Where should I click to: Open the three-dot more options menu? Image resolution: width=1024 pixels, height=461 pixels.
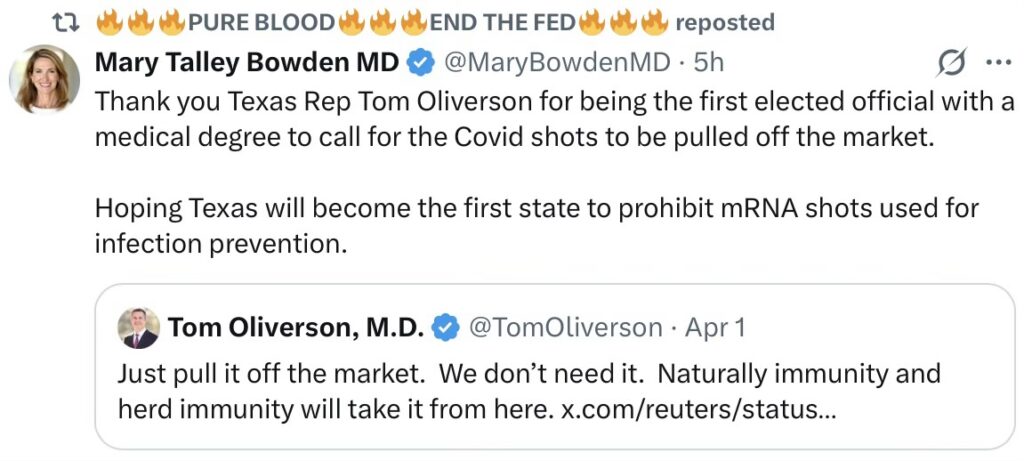coord(998,62)
